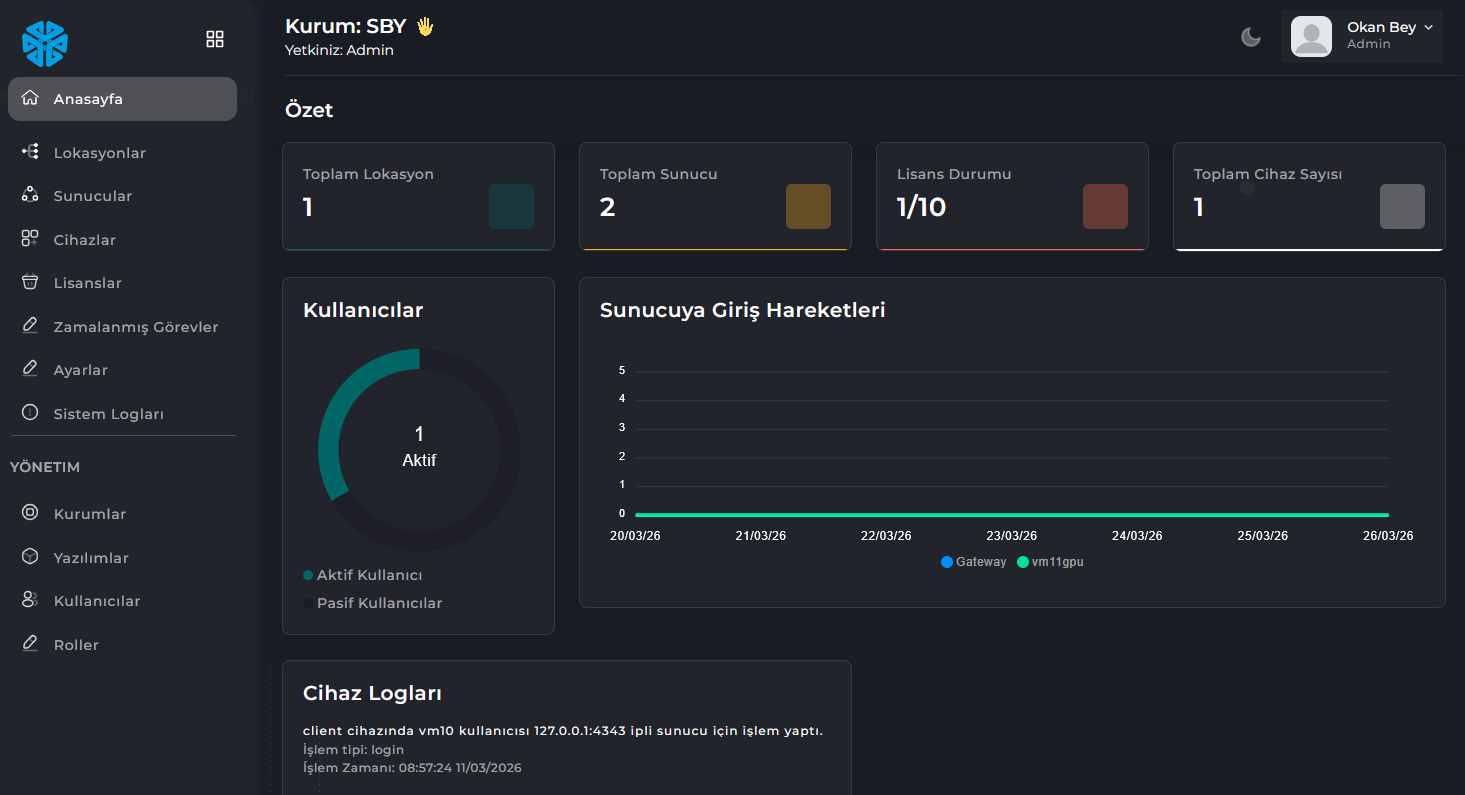Click the Yazılımlar cube icon
The height and width of the screenshot is (795, 1465).
click(30, 557)
